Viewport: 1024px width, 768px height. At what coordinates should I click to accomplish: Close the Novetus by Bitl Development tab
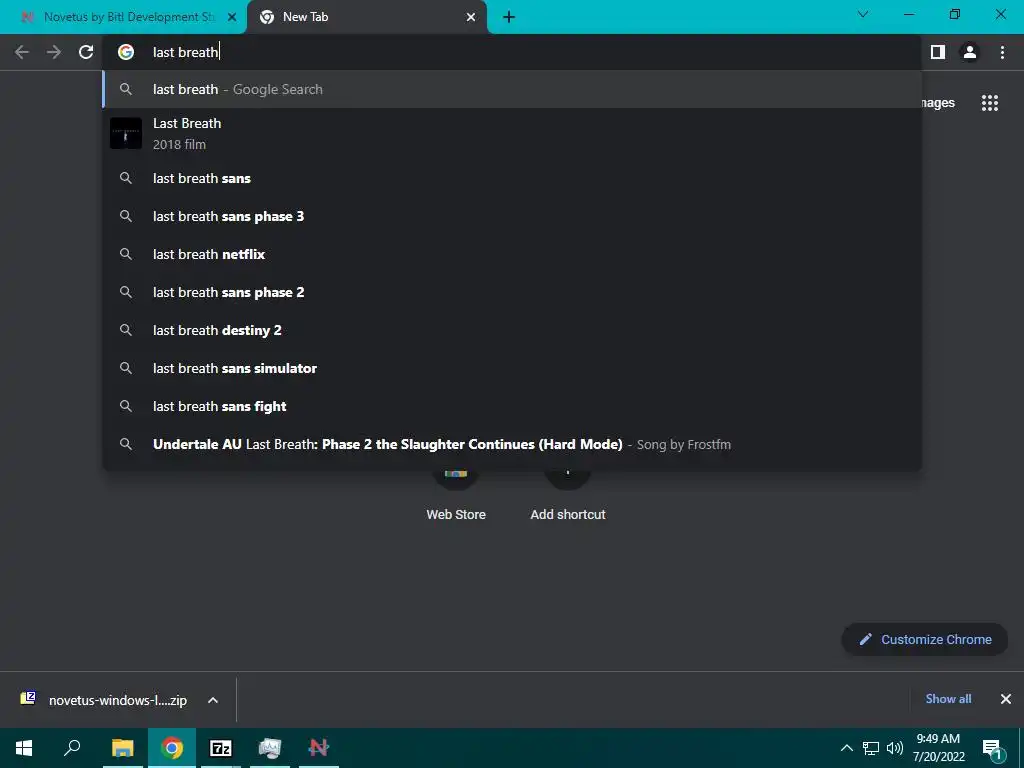pos(232,17)
